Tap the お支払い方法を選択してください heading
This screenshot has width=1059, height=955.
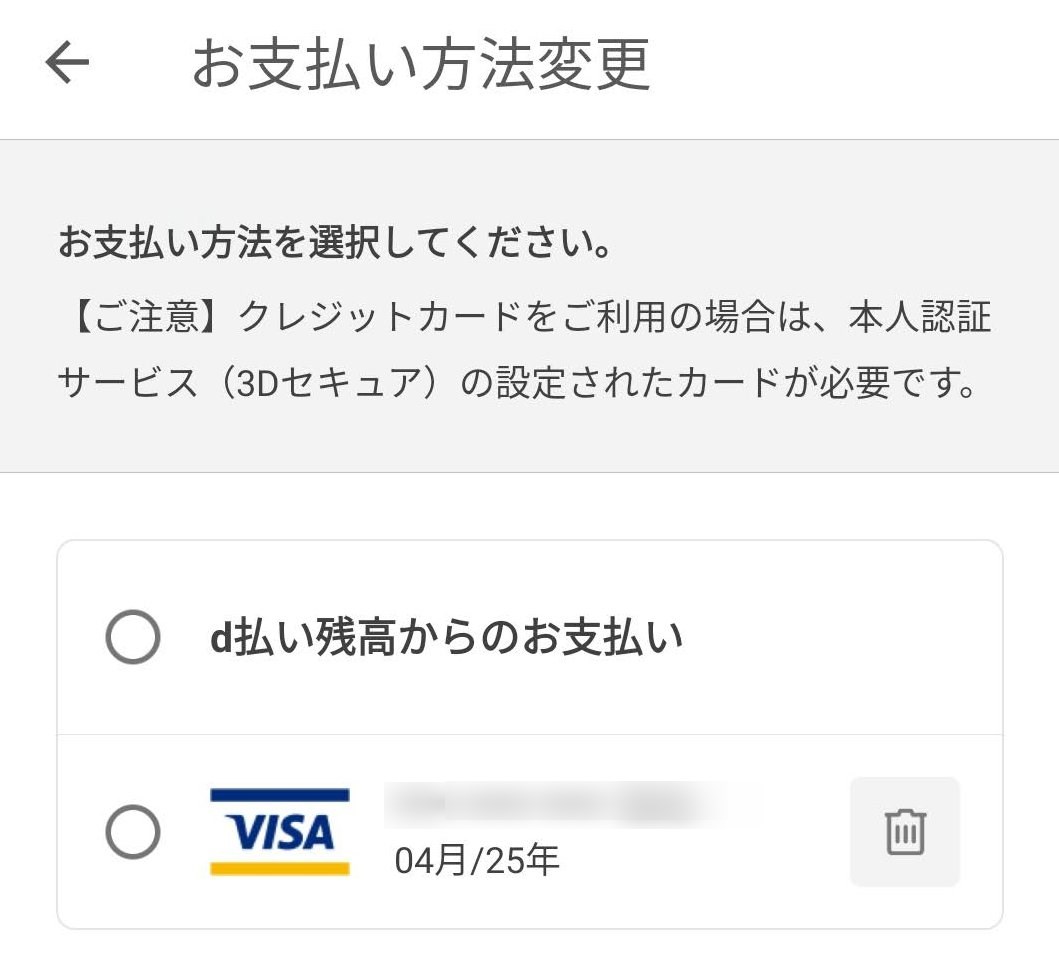[334, 242]
